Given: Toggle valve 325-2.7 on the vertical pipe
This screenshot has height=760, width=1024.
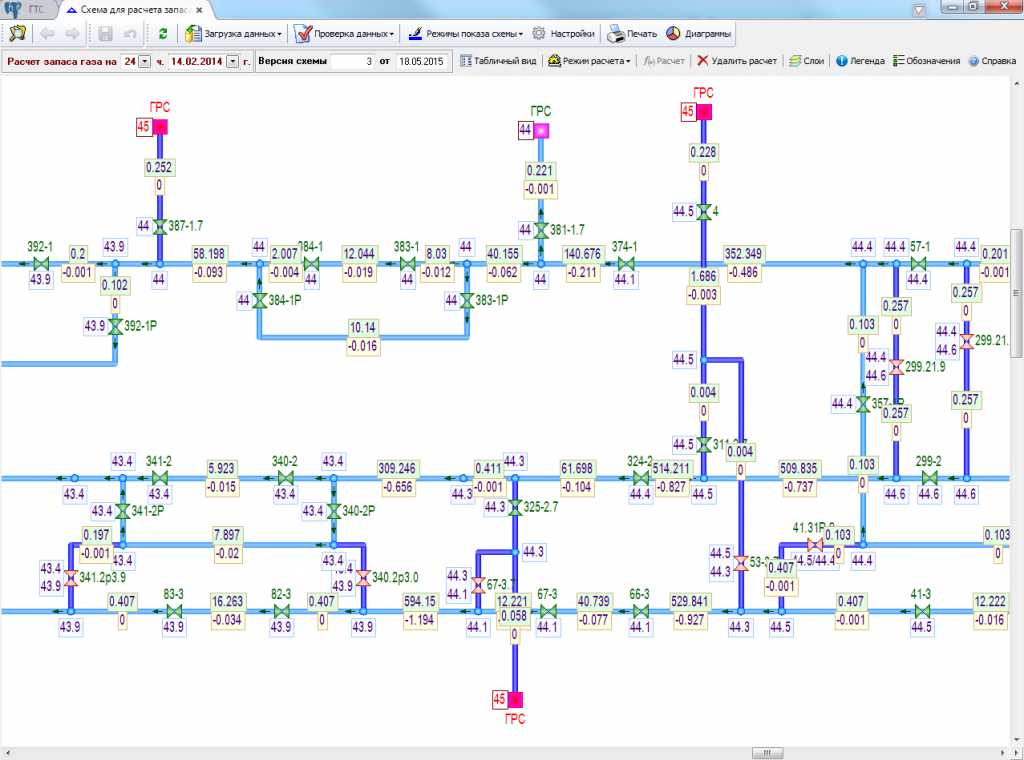Looking at the screenshot, I should [x=514, y=507].
